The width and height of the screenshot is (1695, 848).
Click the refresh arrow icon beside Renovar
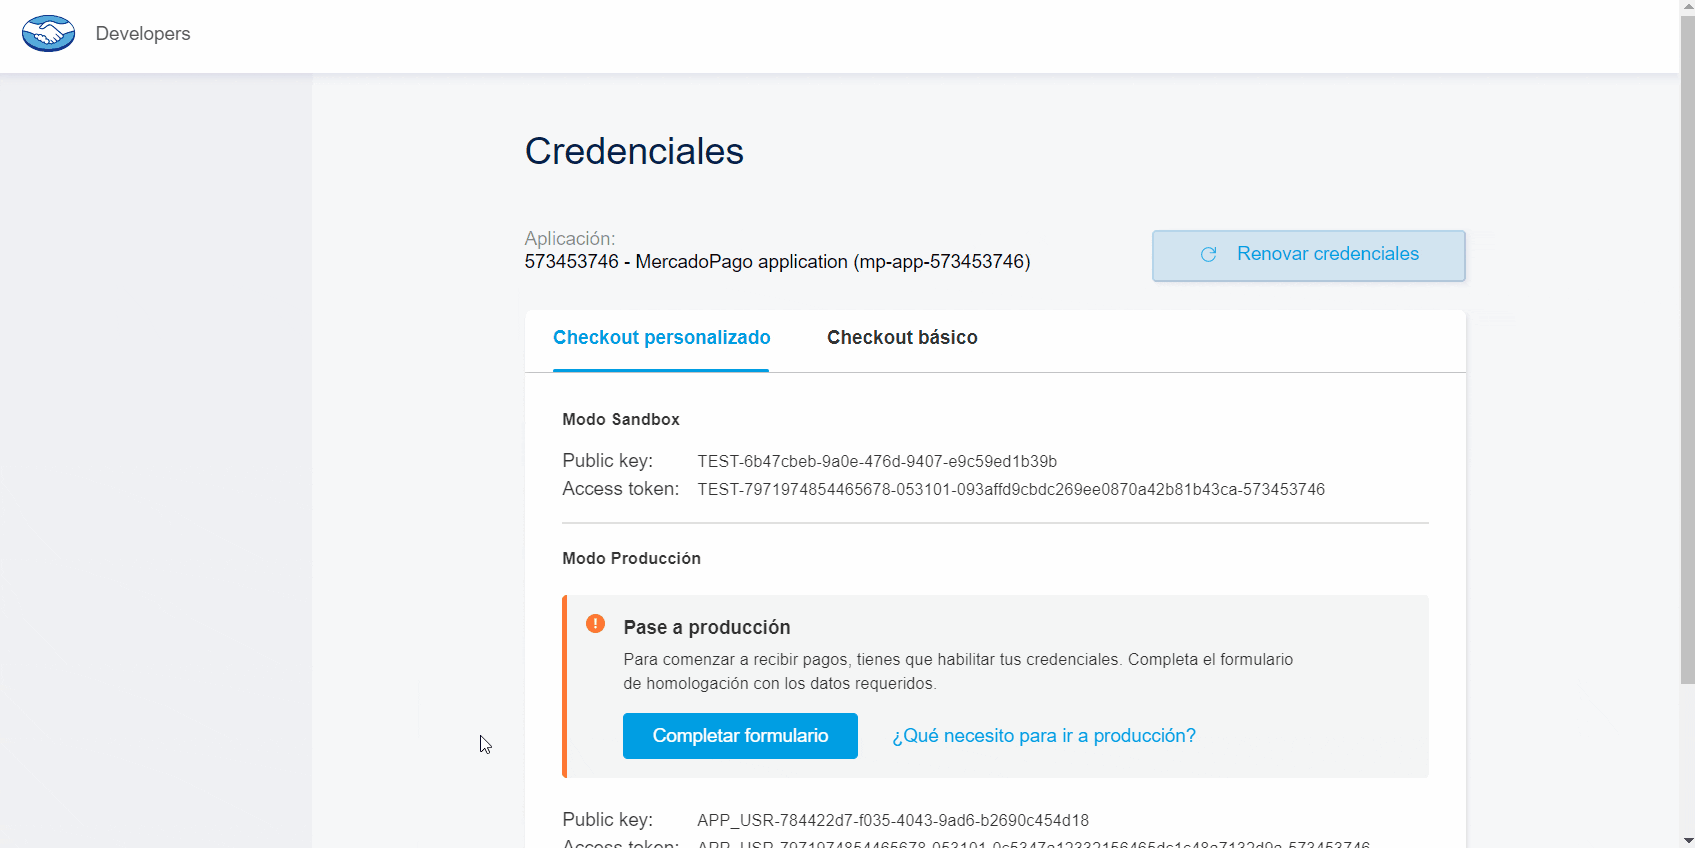coord(1208,255)
